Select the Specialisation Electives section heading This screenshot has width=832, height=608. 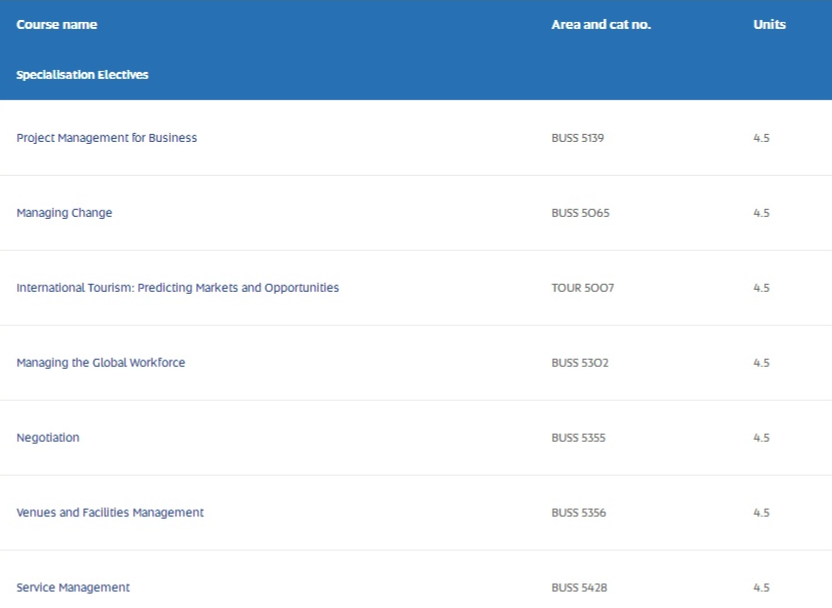pyautogui.click(x=82, y=75)
